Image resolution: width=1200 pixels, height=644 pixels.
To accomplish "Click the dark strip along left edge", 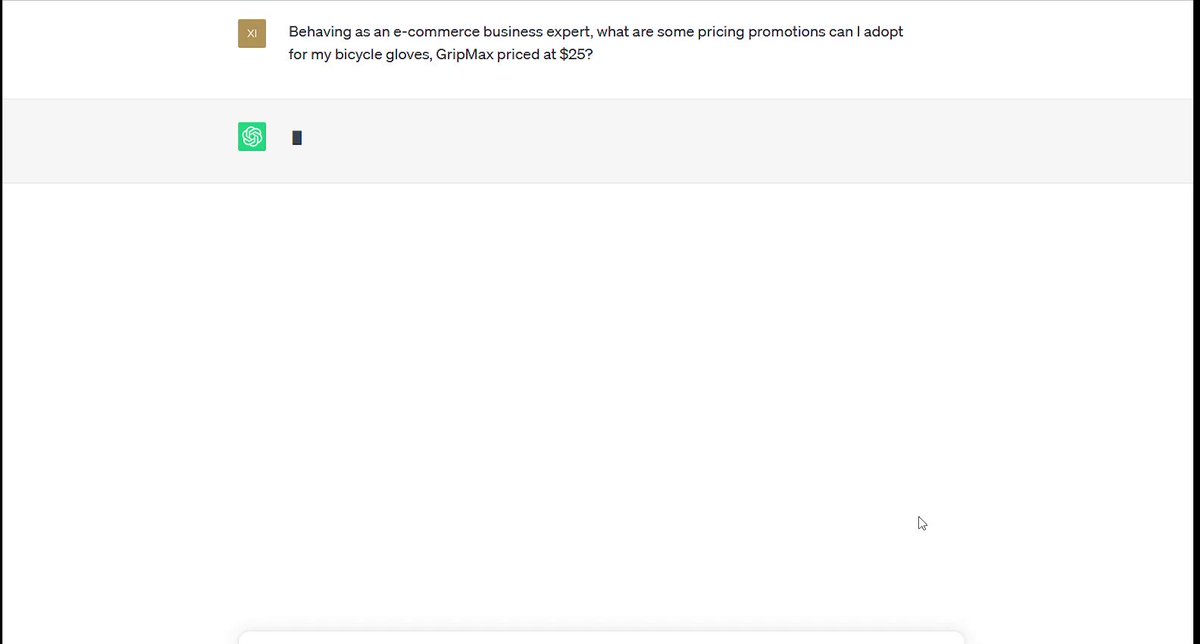I will coord(1,322).
